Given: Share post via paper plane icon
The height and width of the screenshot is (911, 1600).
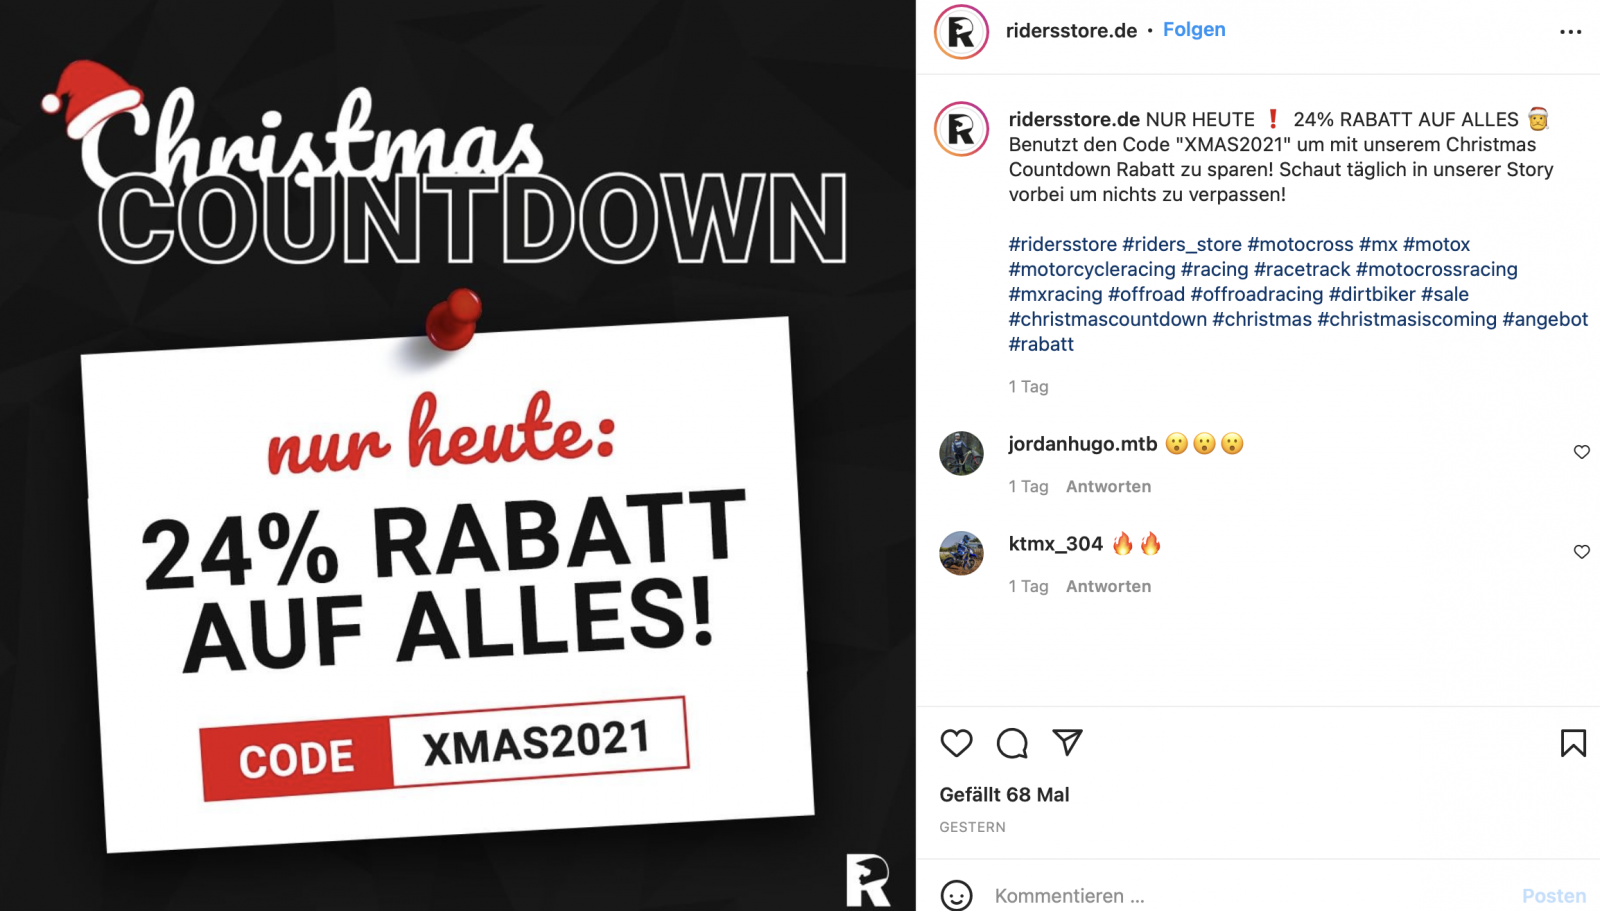Looking at the screenshot, I should (1068, 742).
